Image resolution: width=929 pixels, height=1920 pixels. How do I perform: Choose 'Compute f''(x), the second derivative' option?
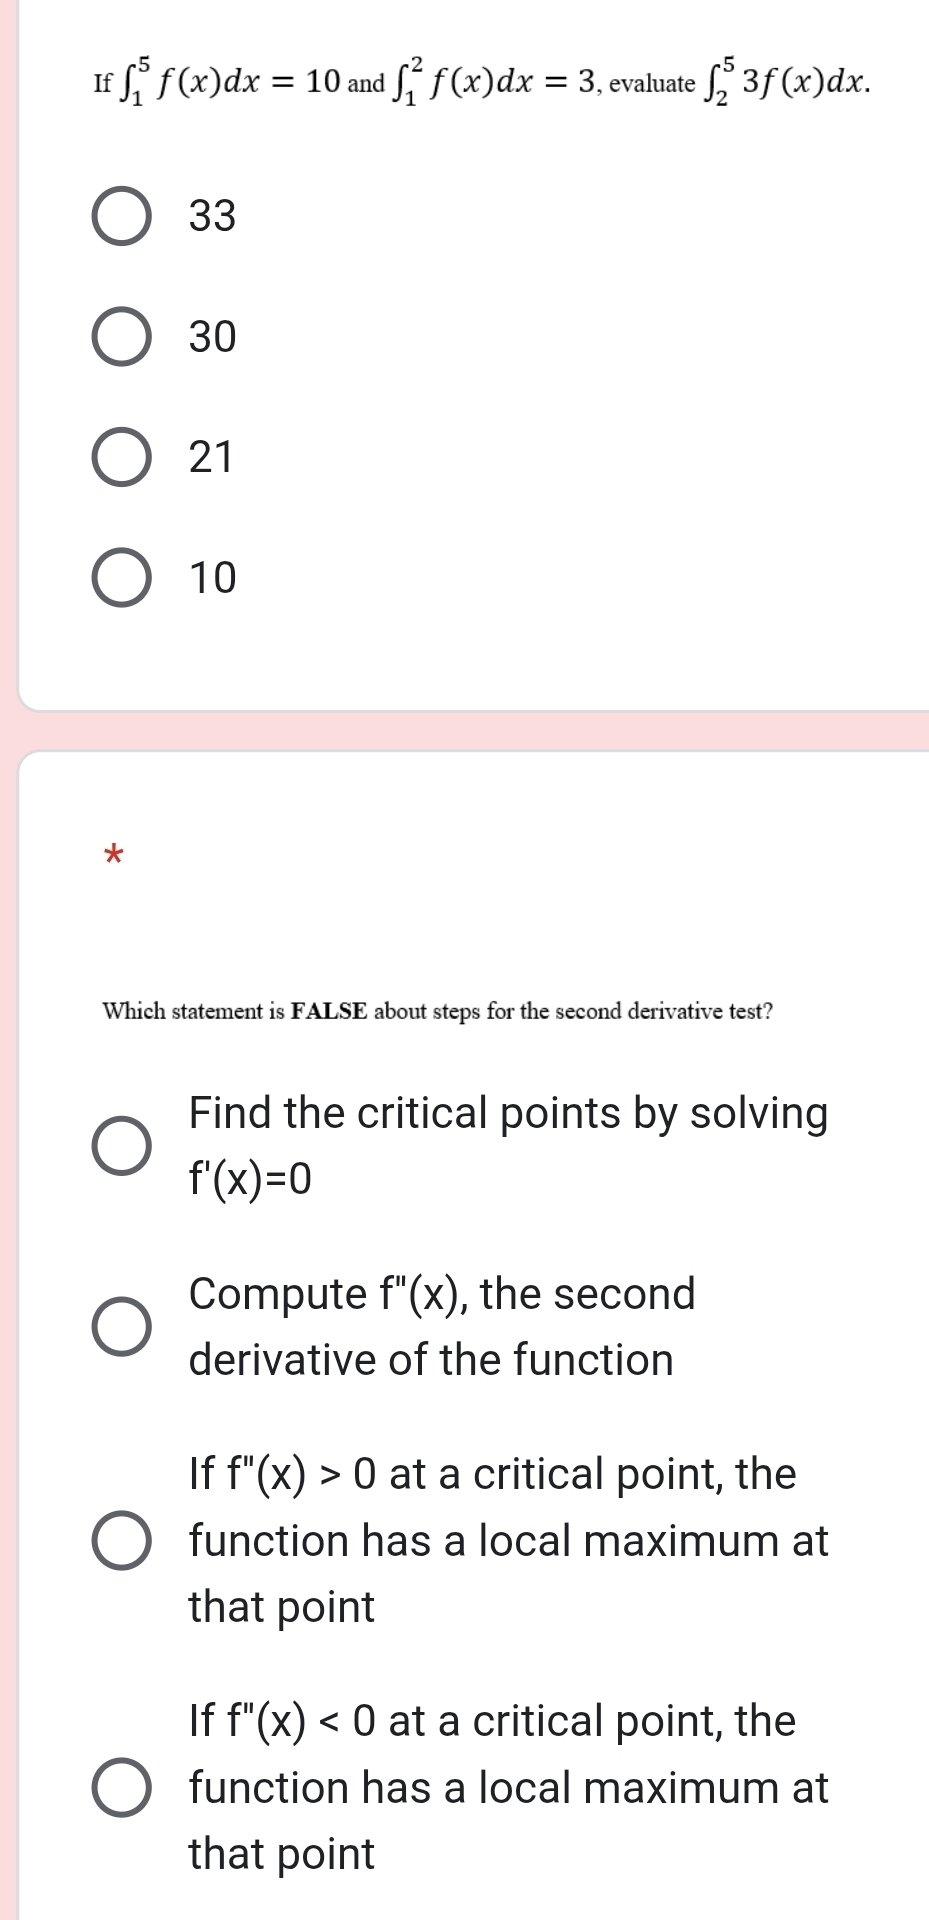pyautogui.click(x=121, y=1325)
